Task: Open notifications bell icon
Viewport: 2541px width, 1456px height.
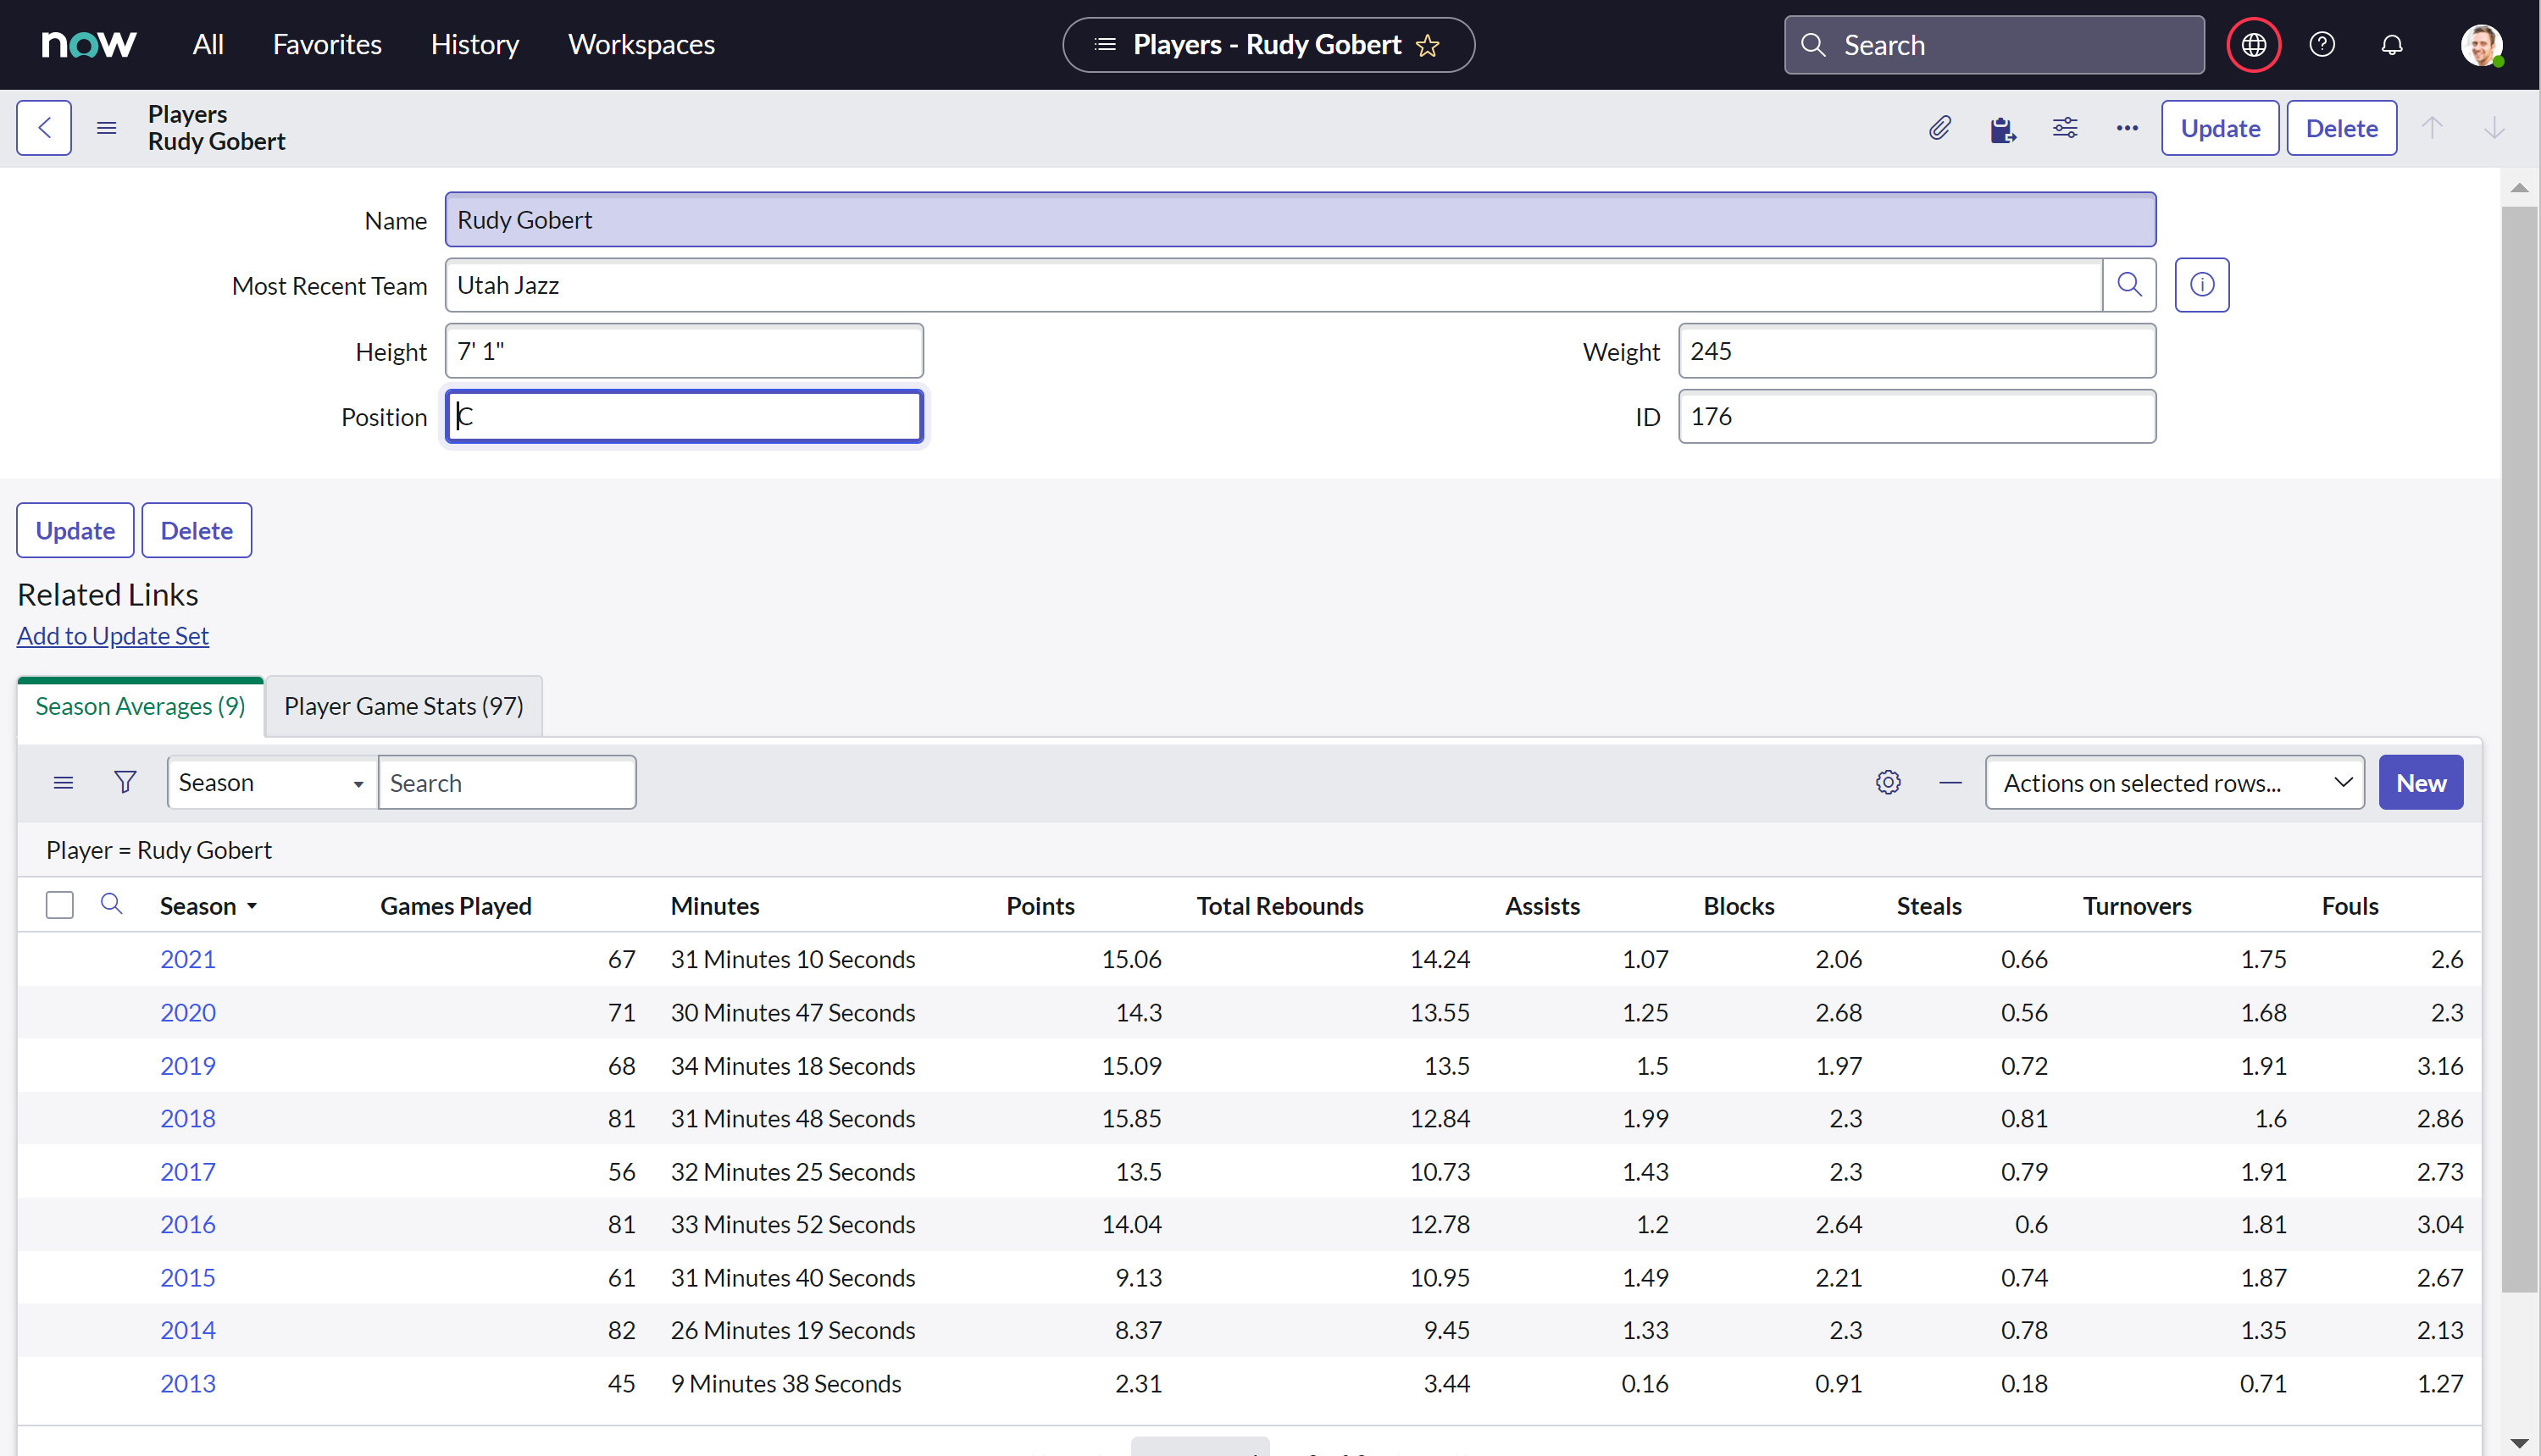Action: click(2392, 45)
